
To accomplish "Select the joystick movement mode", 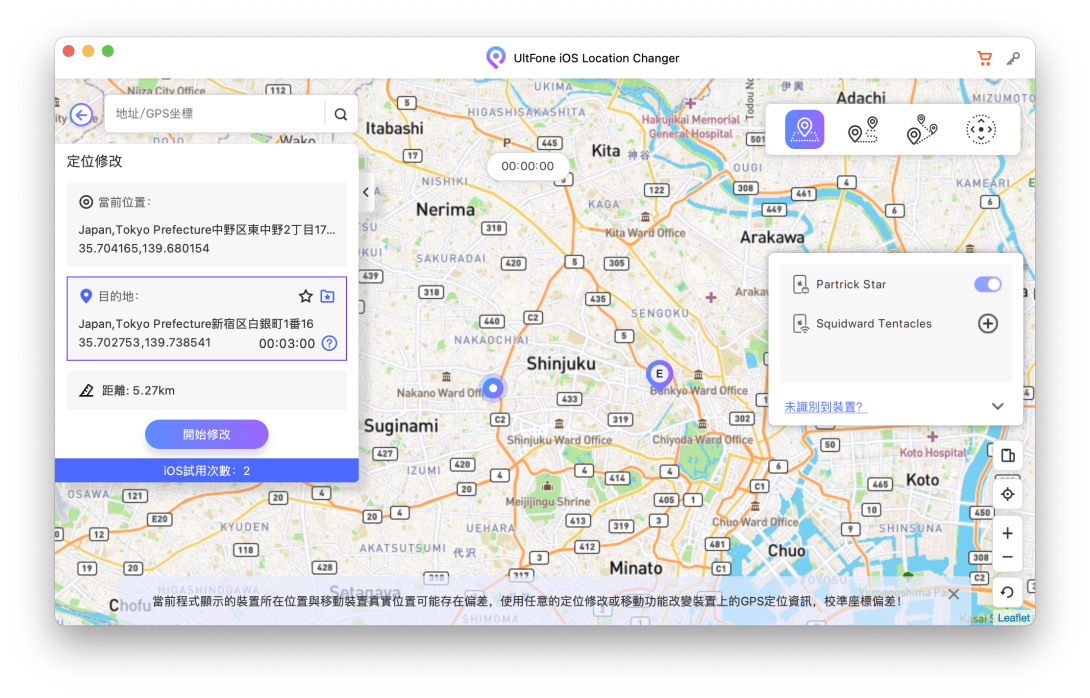I will click(x=981, y=130).
